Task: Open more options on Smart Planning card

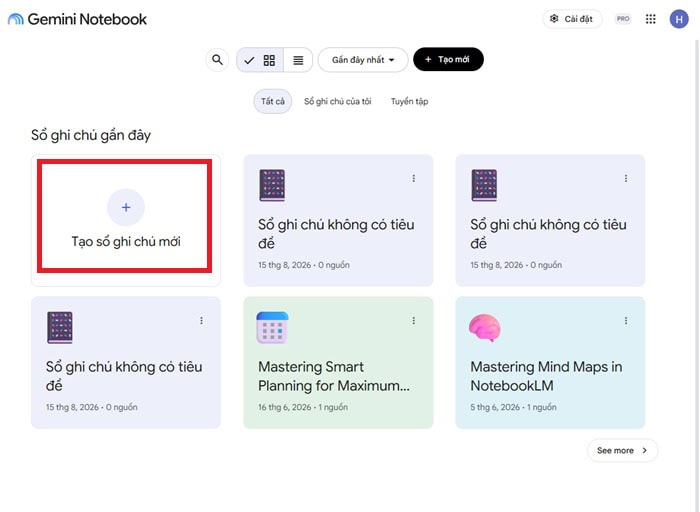Action: point(414,321)
